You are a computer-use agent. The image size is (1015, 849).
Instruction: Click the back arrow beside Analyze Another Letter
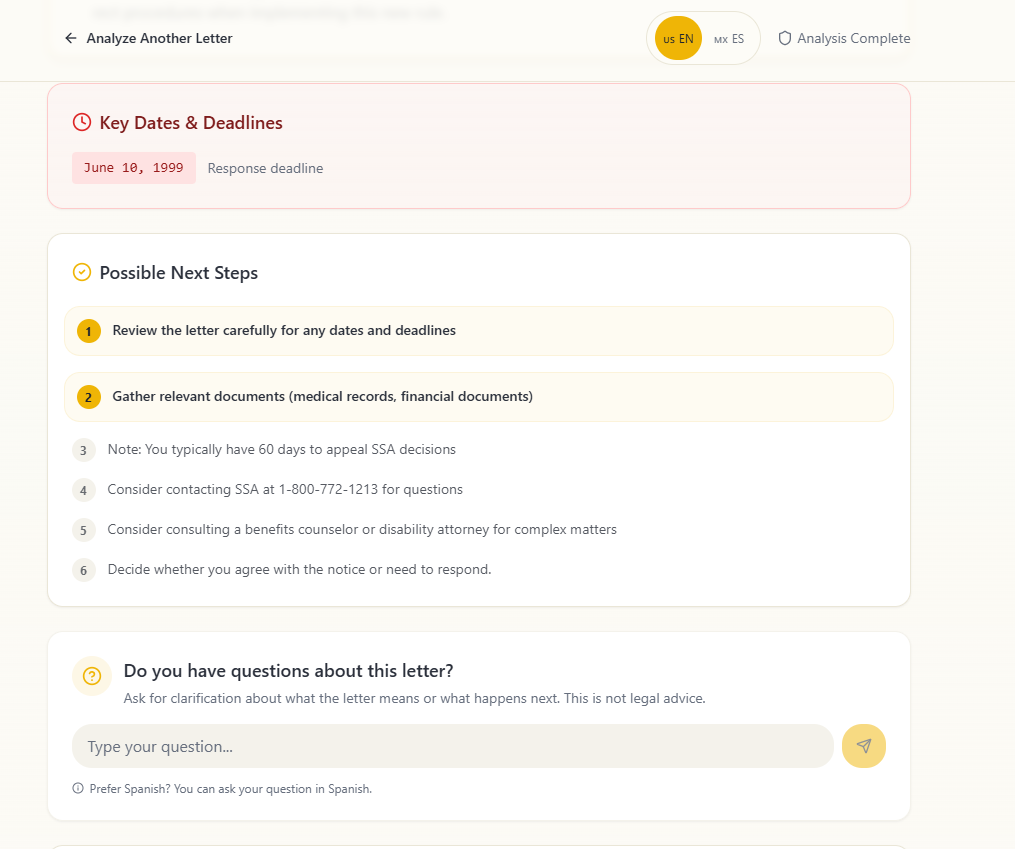(x=69, y=38)
